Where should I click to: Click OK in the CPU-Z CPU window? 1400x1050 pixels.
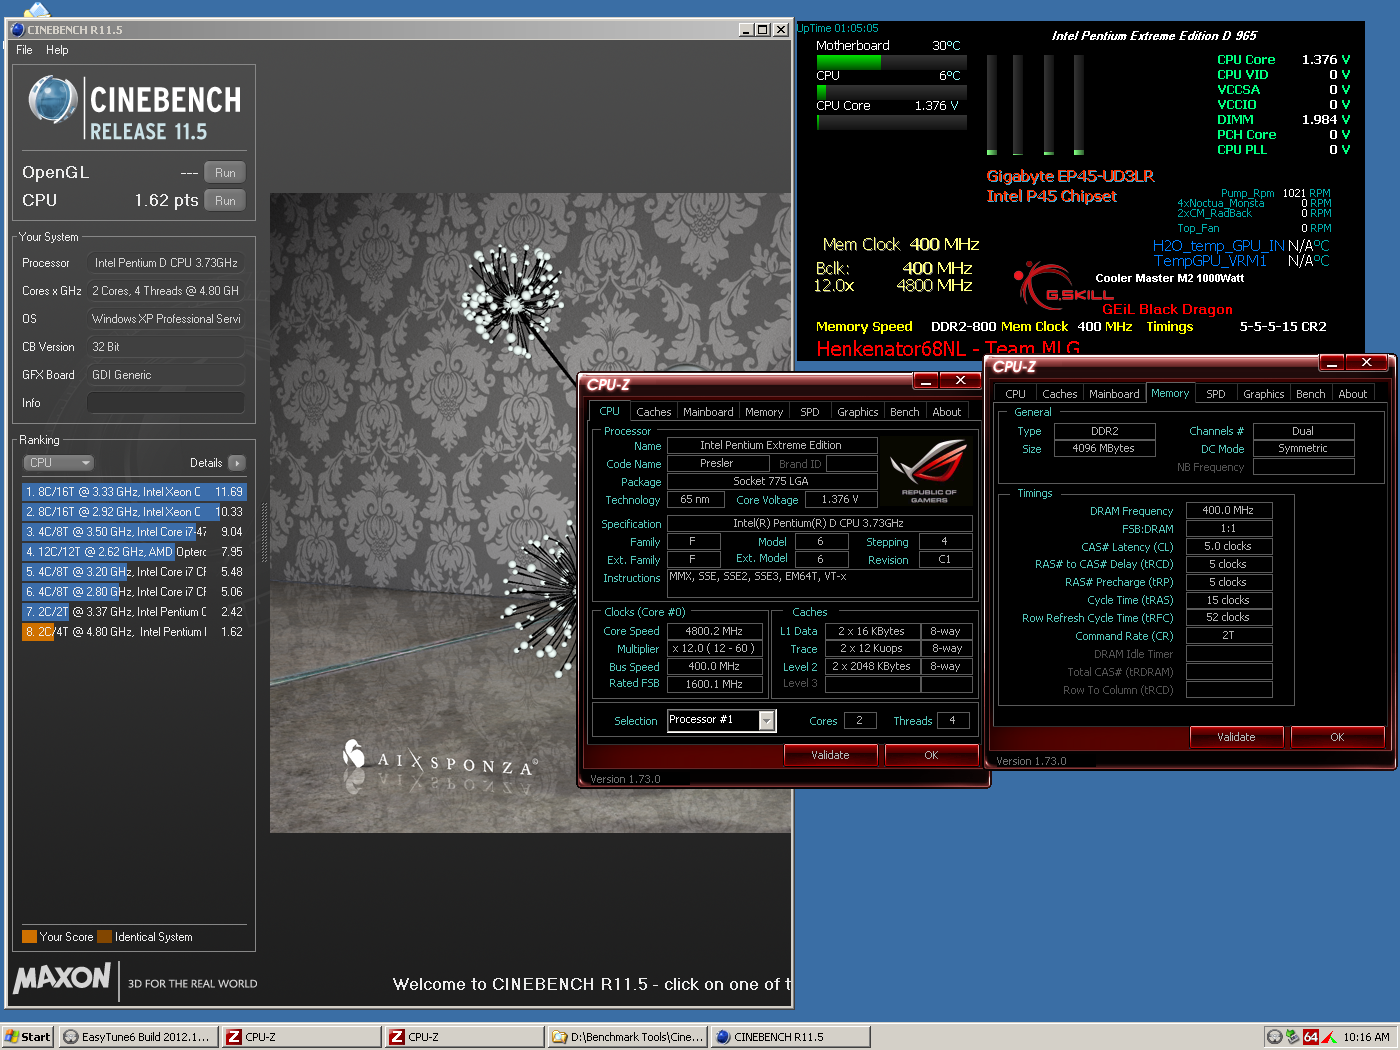click(x=931, y=755)
